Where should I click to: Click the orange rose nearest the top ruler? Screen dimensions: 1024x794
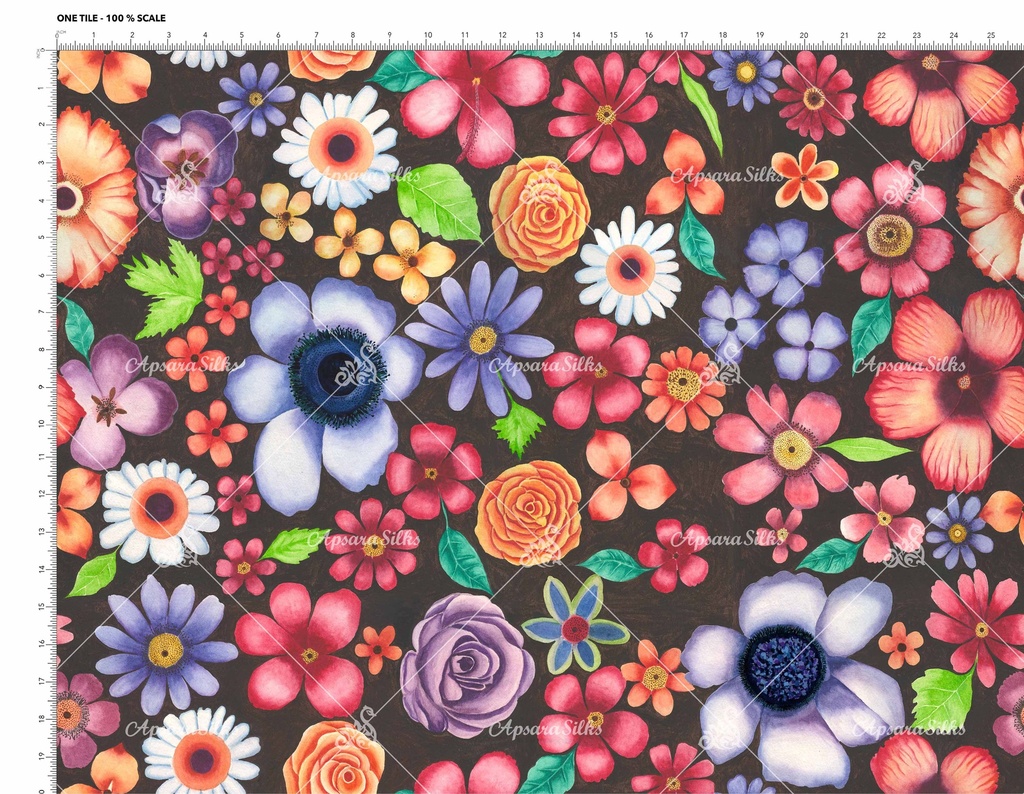click(331, 63)
